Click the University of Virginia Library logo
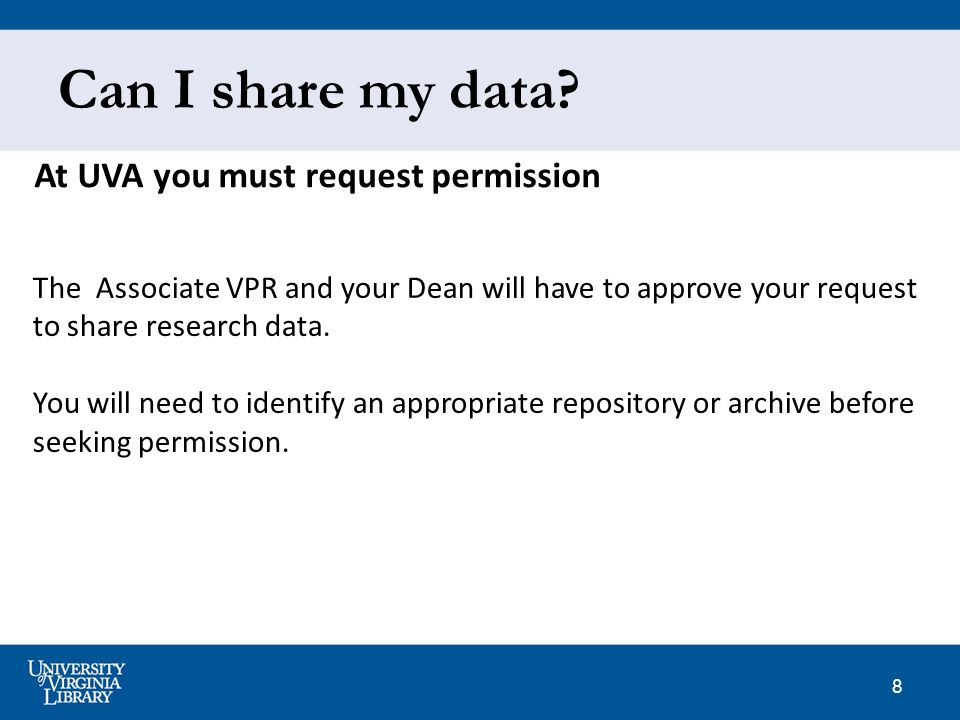 [x=76, y=683]
